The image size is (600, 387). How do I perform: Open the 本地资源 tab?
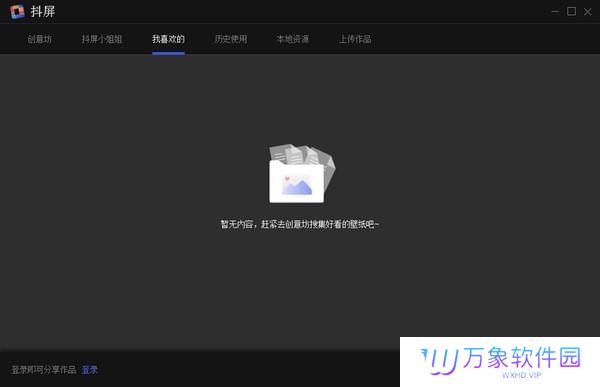pos(293,39)
